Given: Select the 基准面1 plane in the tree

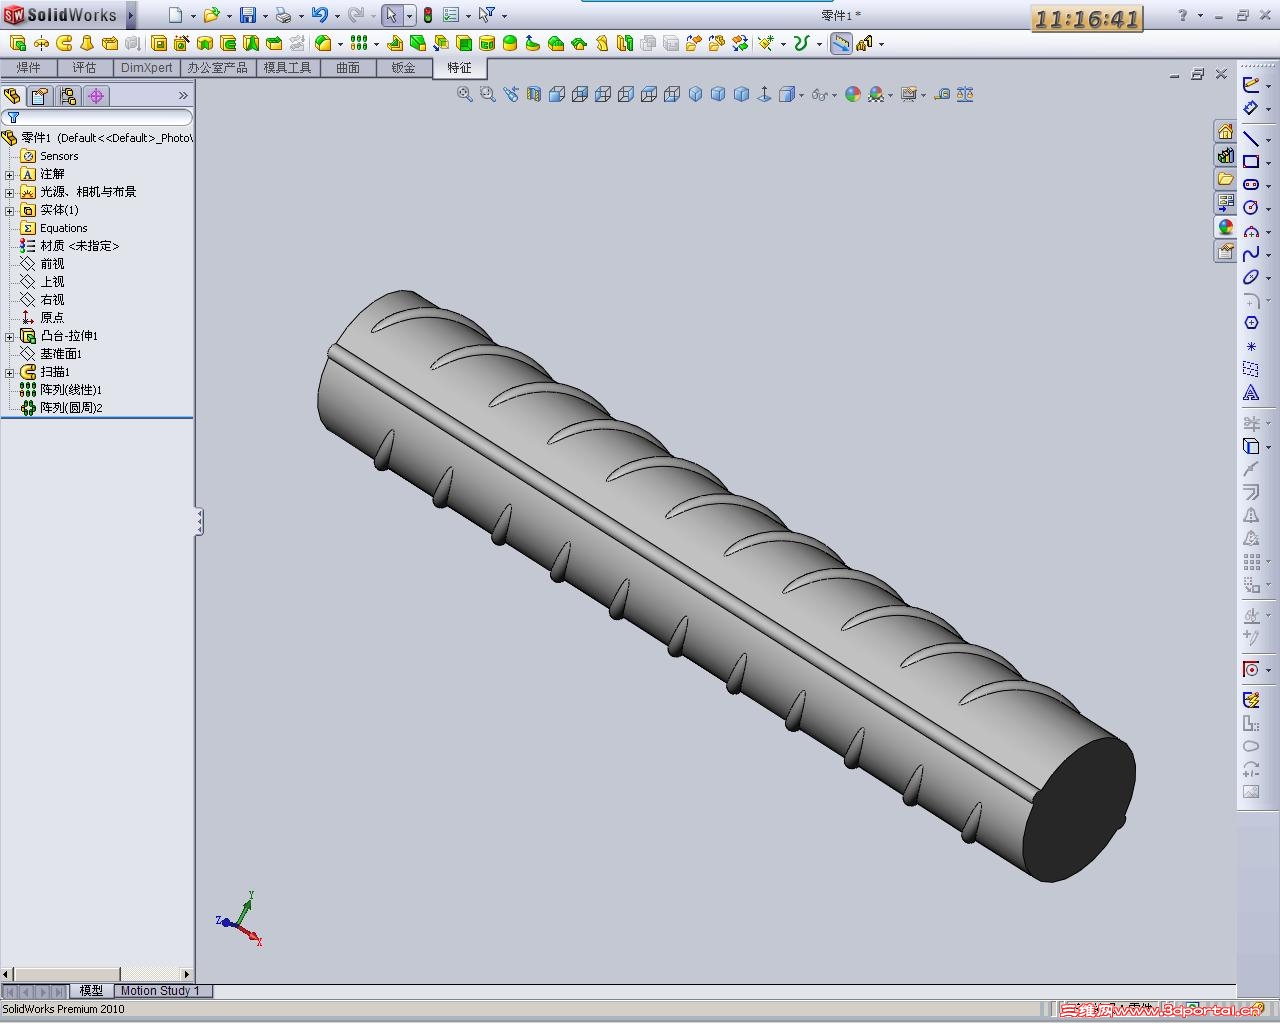Looking at the screenshot, I should click(51, 354).
